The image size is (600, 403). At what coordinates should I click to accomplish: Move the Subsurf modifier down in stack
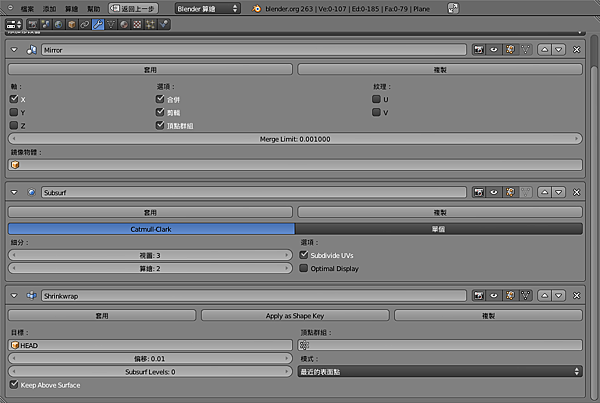(x=559, y=192)
